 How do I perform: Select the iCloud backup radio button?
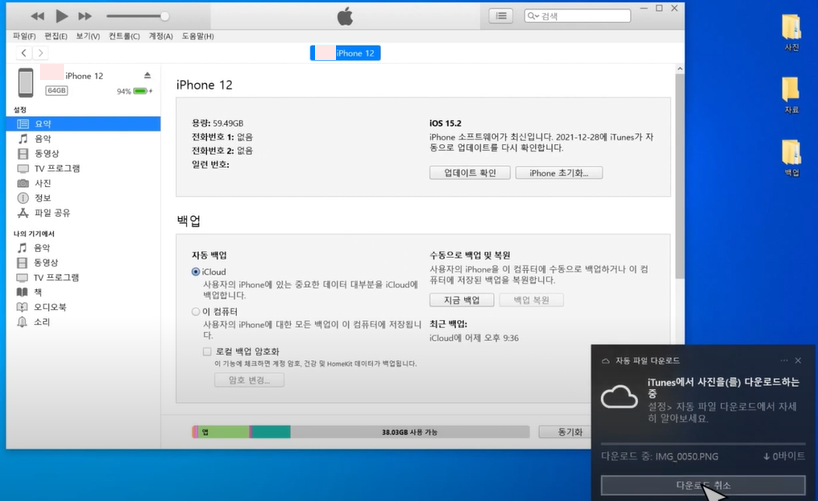click(x=196, y=272)
